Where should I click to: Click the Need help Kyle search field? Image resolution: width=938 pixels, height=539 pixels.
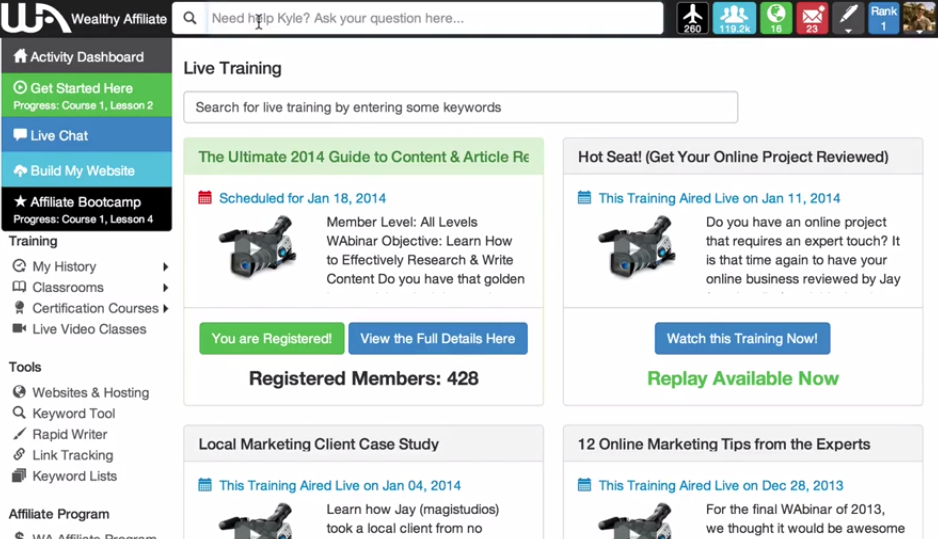(435, 18)
